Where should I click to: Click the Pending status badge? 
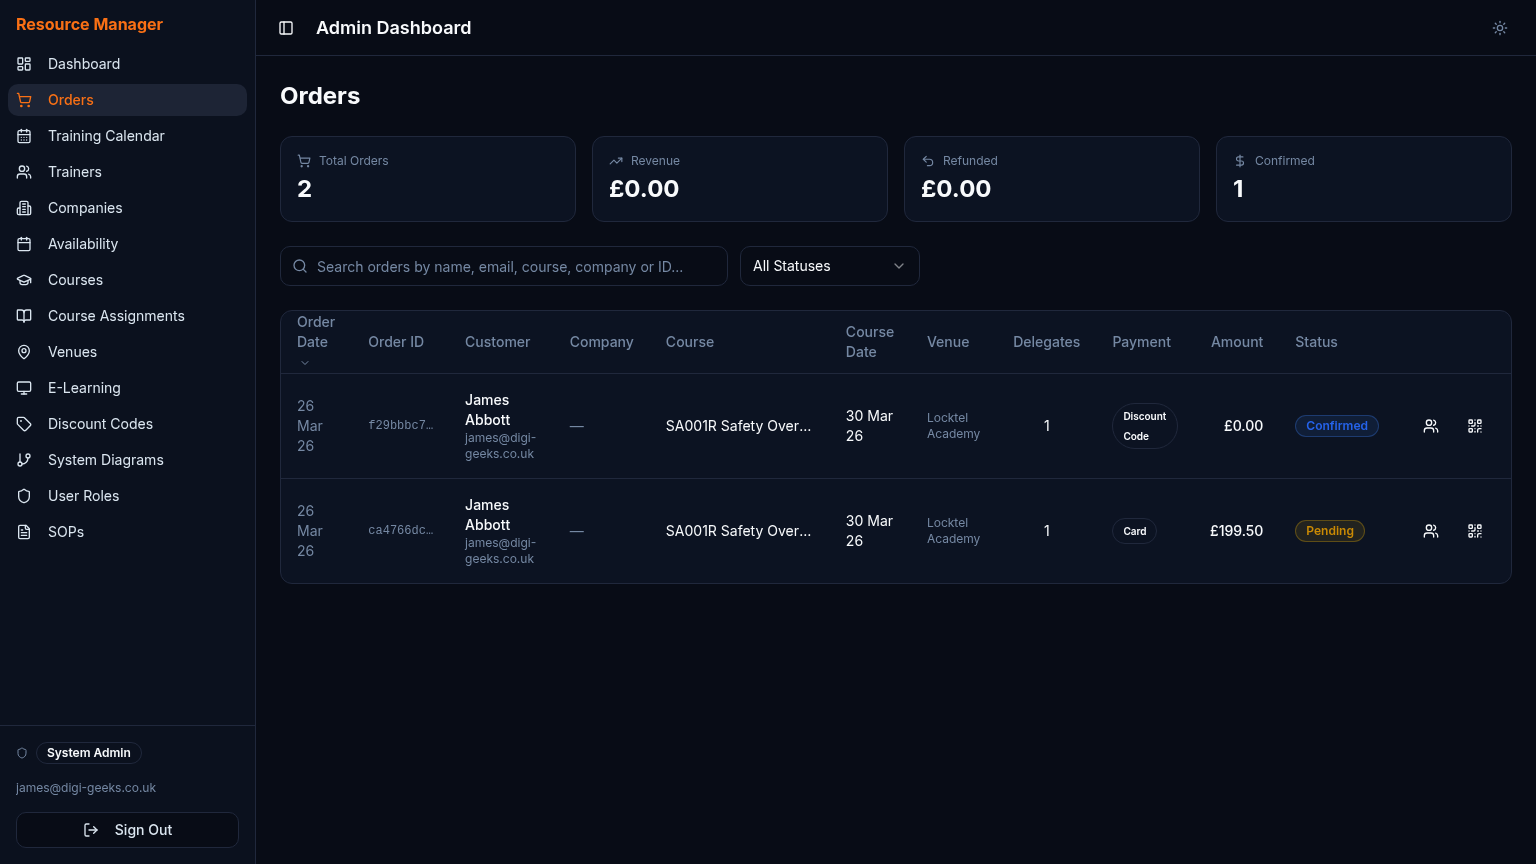point(1330,531)
